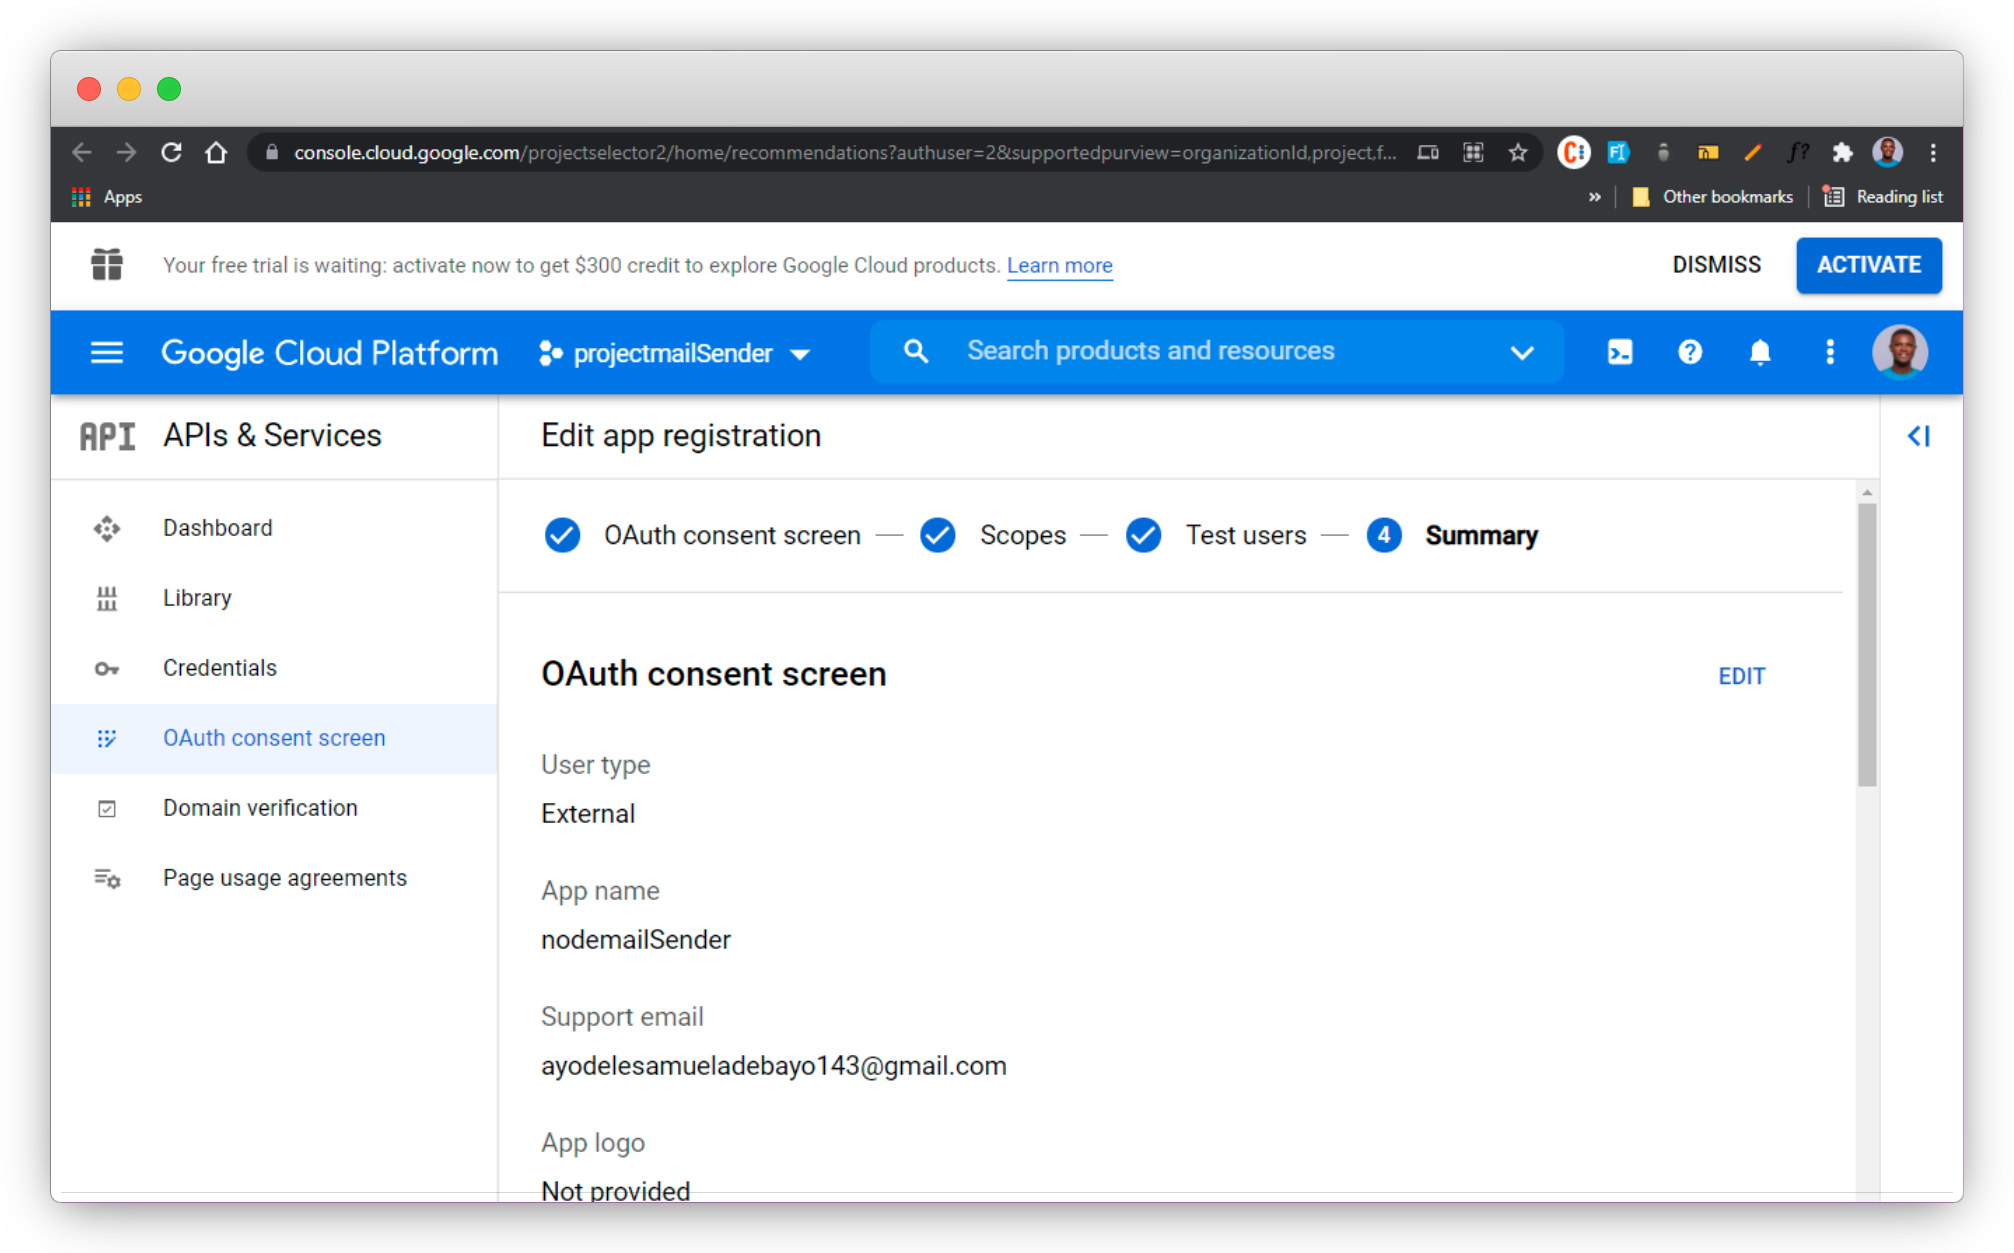Dismiss the free trial banner
This screenshot has width=2014, height=1253.
click(1717, 265)
